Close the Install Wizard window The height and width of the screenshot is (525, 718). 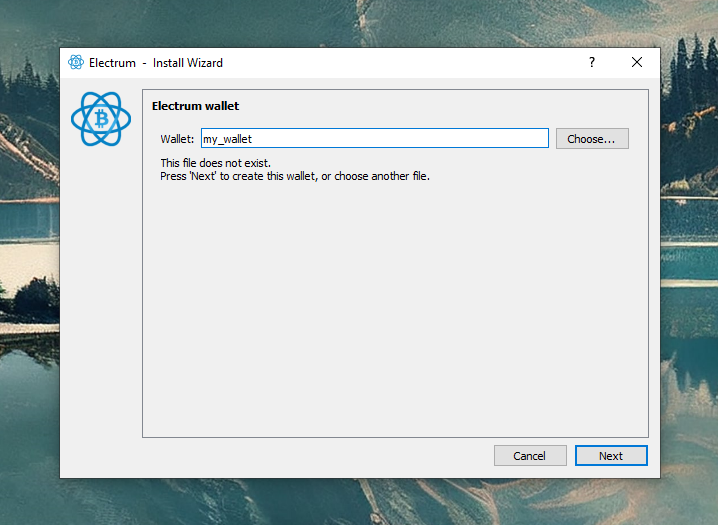(637, 62)
